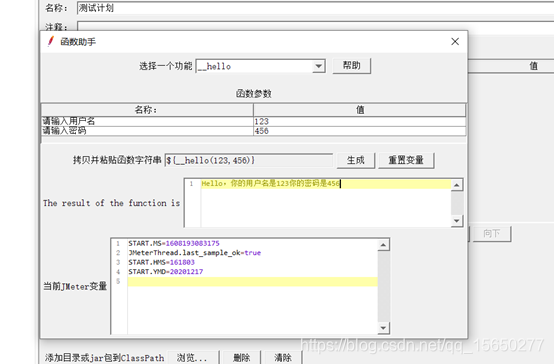Click the JMeterThread.last_sample_ok variable line

[x=195, y=253]
